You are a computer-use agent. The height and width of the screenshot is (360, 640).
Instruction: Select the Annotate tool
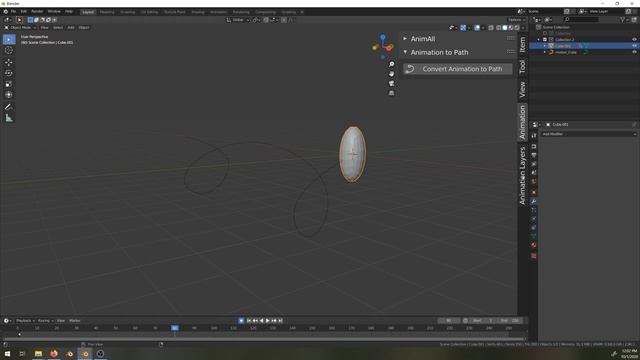9,107
